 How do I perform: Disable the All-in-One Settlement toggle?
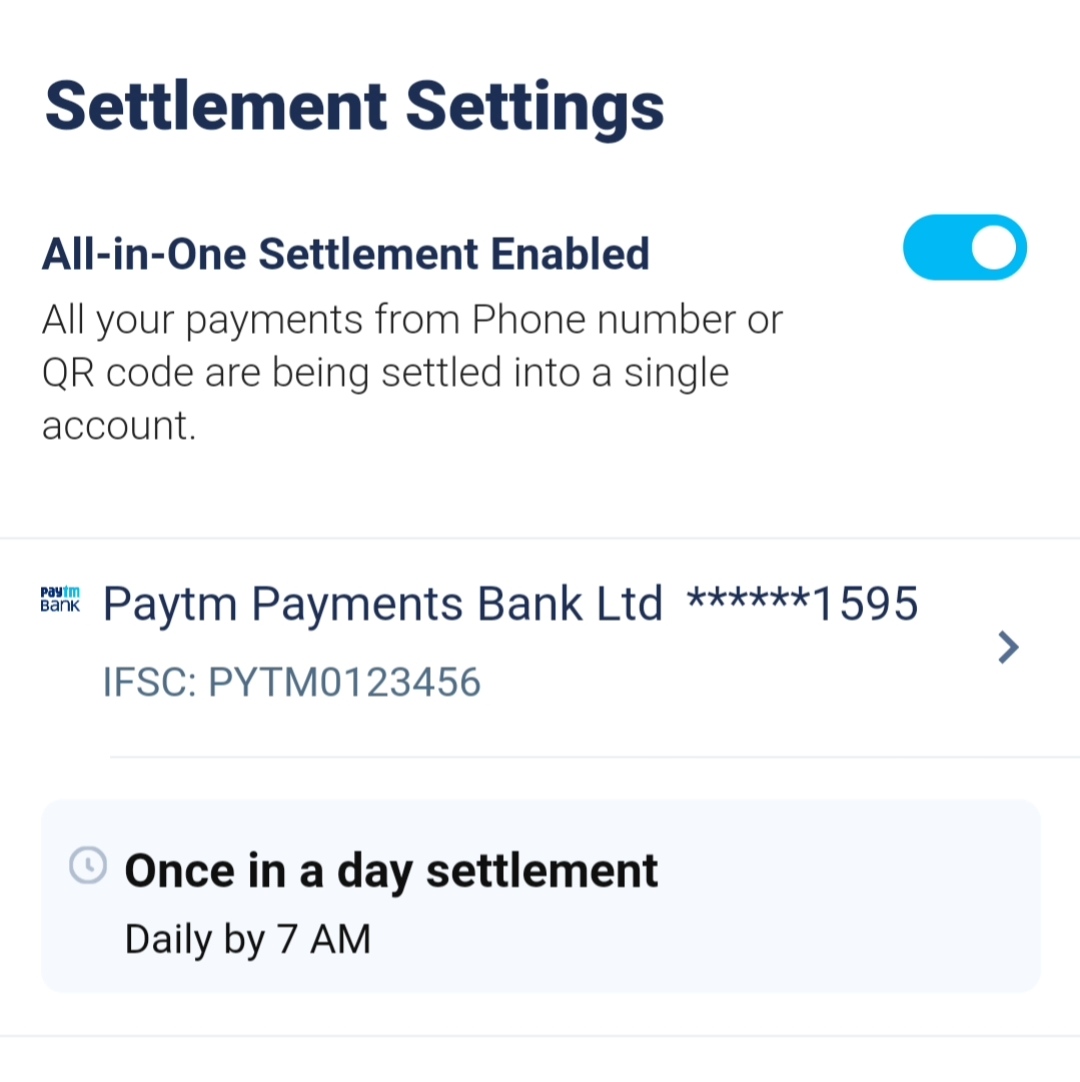(964, 247)
